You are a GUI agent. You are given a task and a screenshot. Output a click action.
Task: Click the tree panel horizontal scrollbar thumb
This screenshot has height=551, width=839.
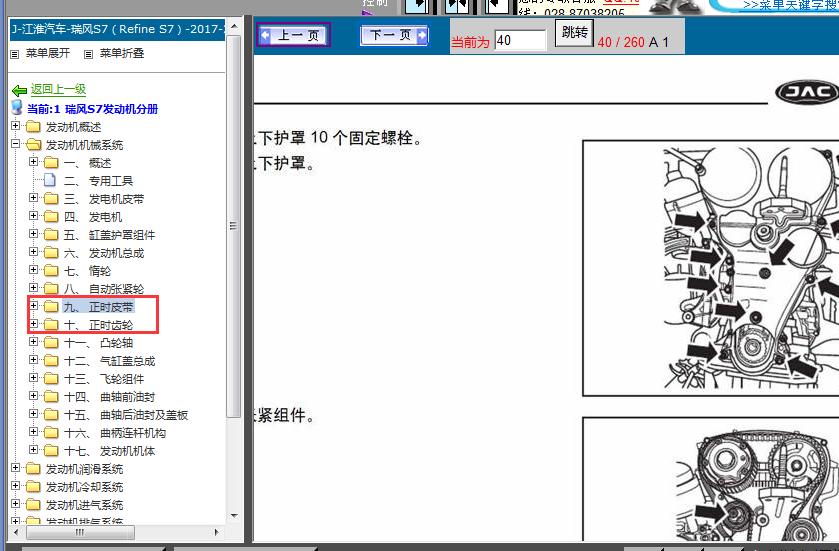[80, 532]
